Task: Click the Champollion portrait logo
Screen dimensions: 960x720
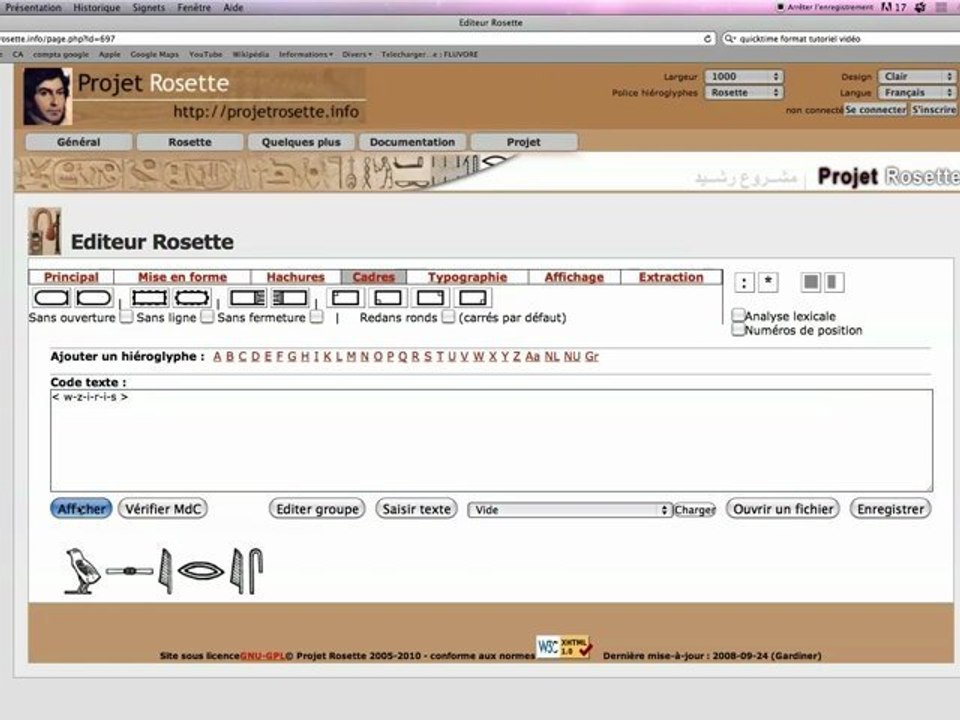Action: 47,97
